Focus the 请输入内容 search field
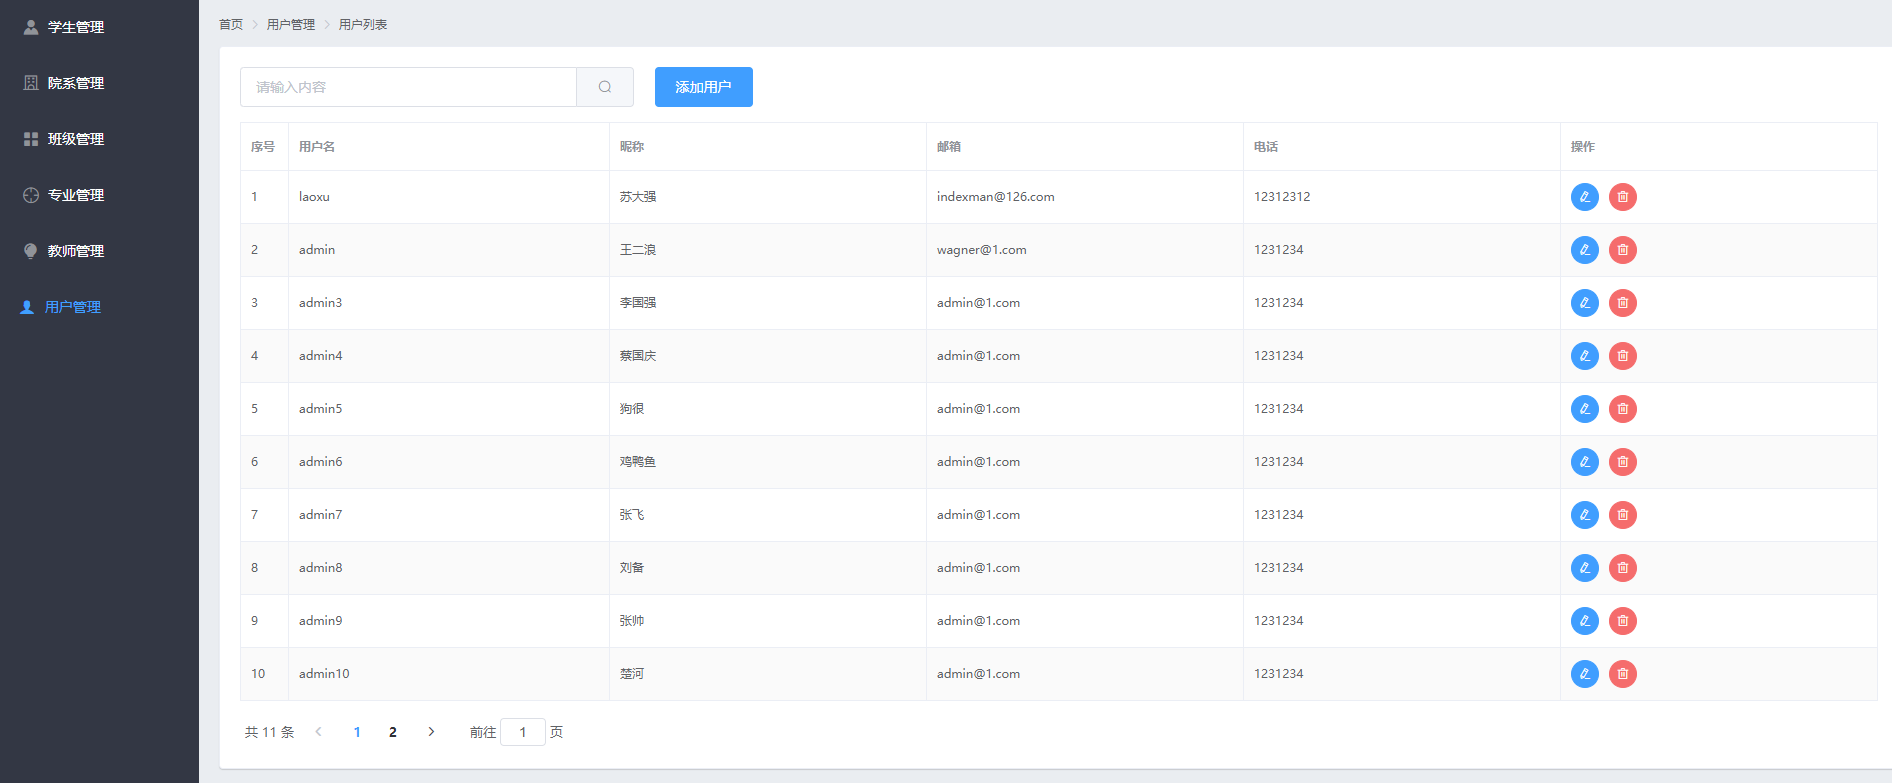The image size is (1892, 783). click(x=408, y=87)
